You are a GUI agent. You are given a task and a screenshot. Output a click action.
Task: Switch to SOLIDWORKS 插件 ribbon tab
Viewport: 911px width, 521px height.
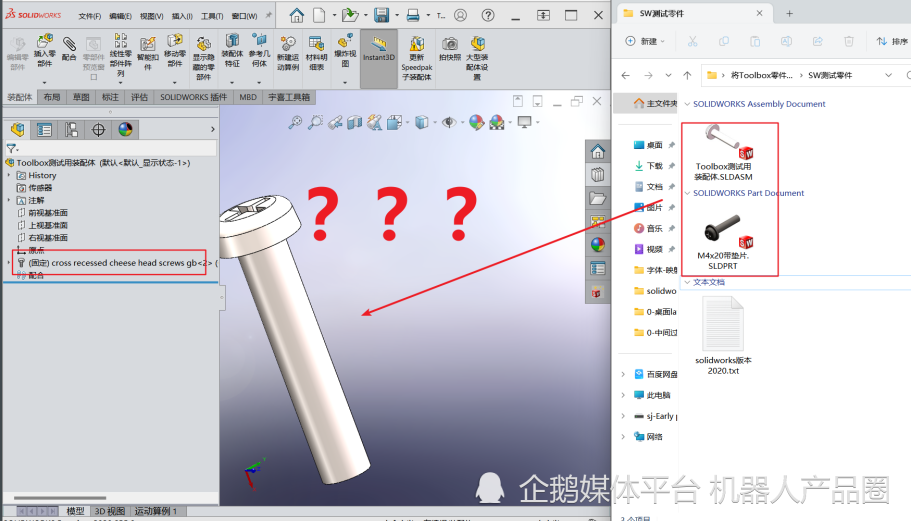tap(193, 97)
